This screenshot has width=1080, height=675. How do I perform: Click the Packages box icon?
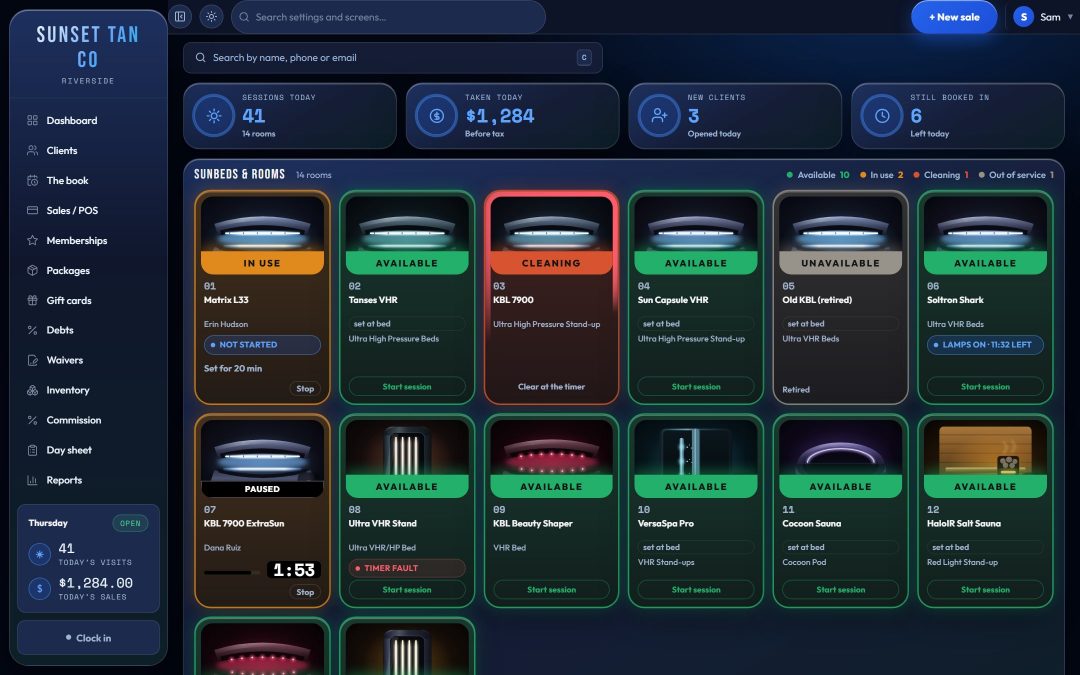(32, 271)
